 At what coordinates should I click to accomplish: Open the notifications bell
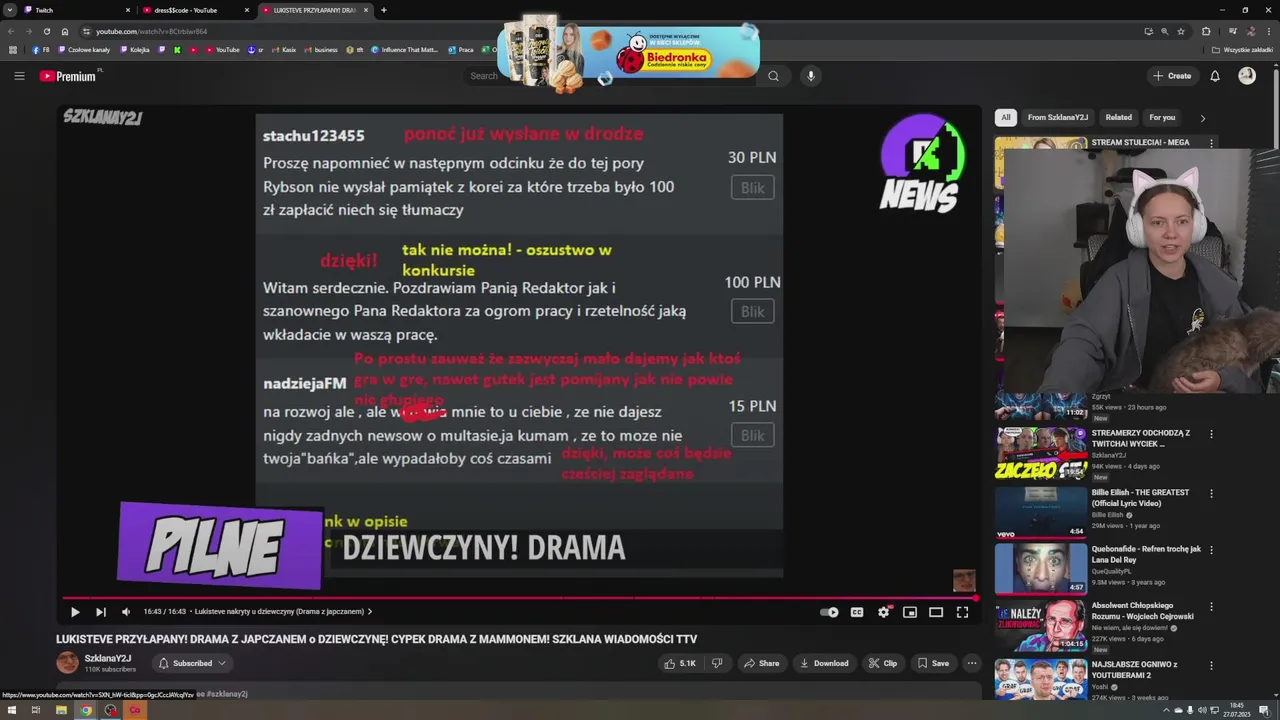tap(1215, 76)
